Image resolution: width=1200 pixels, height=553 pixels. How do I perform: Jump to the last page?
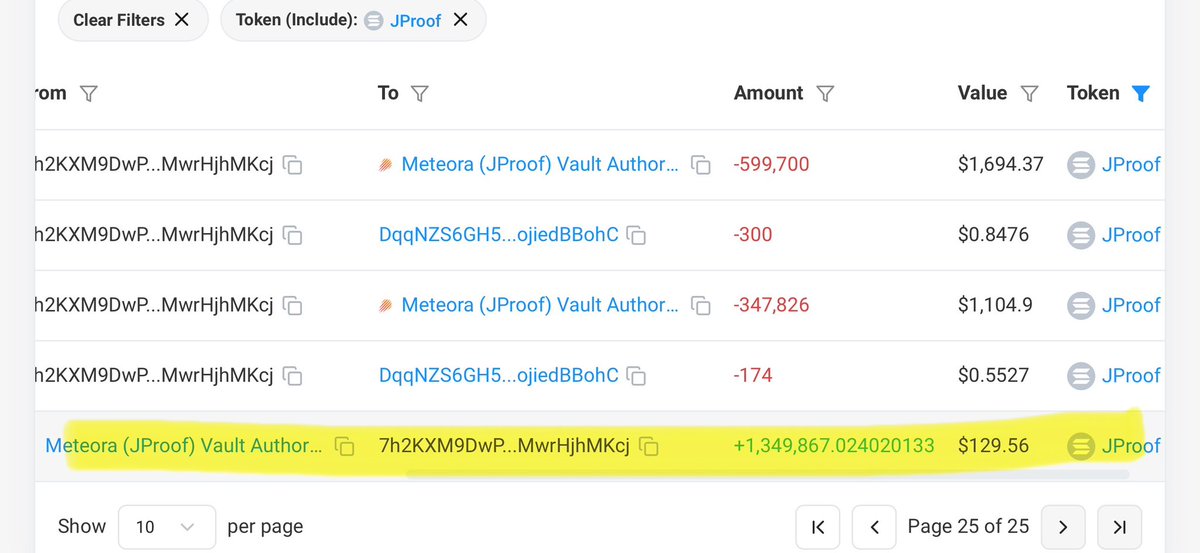[1119, 526]
